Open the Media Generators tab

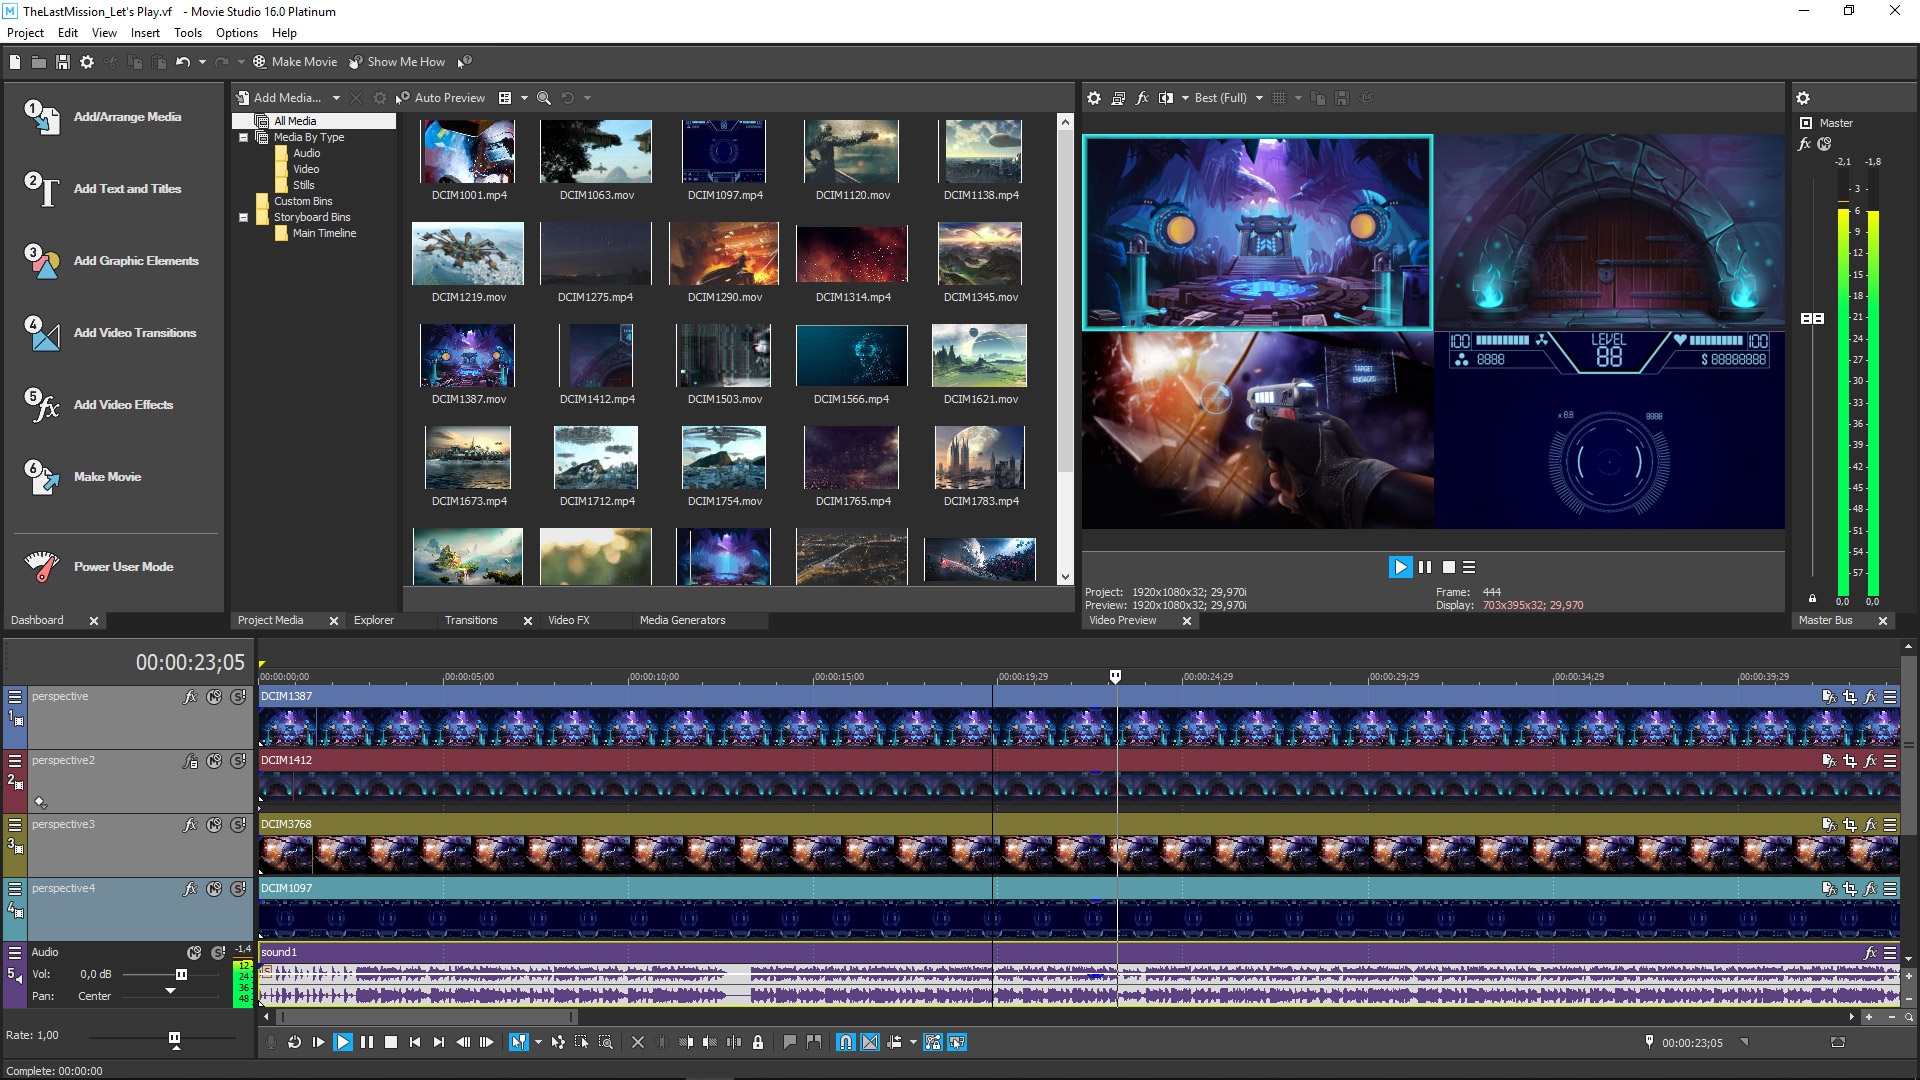680,620
